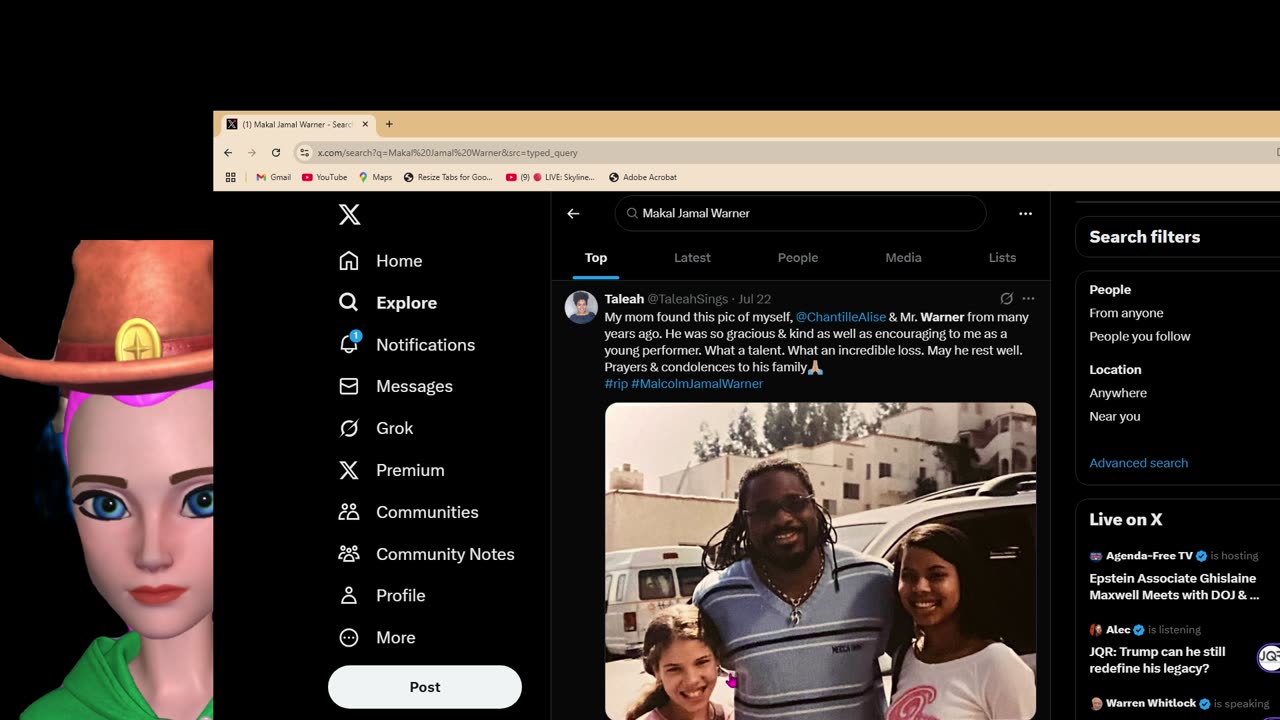Open the Jul 22 post timestamp

[x=754, y=299]
